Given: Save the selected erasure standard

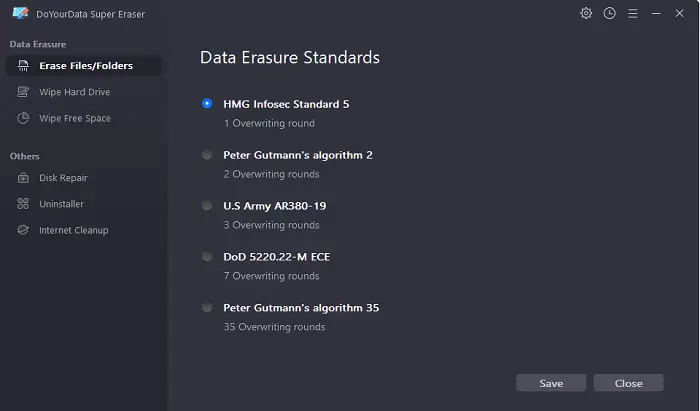Looking at the screenshot, I should click(x=551, y=383).
